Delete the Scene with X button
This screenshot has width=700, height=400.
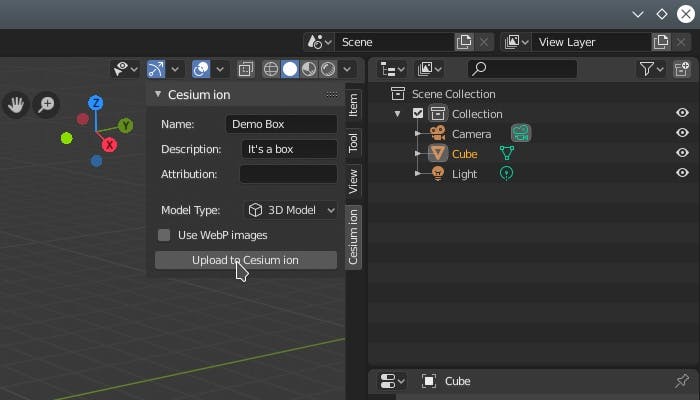(484, 42)
